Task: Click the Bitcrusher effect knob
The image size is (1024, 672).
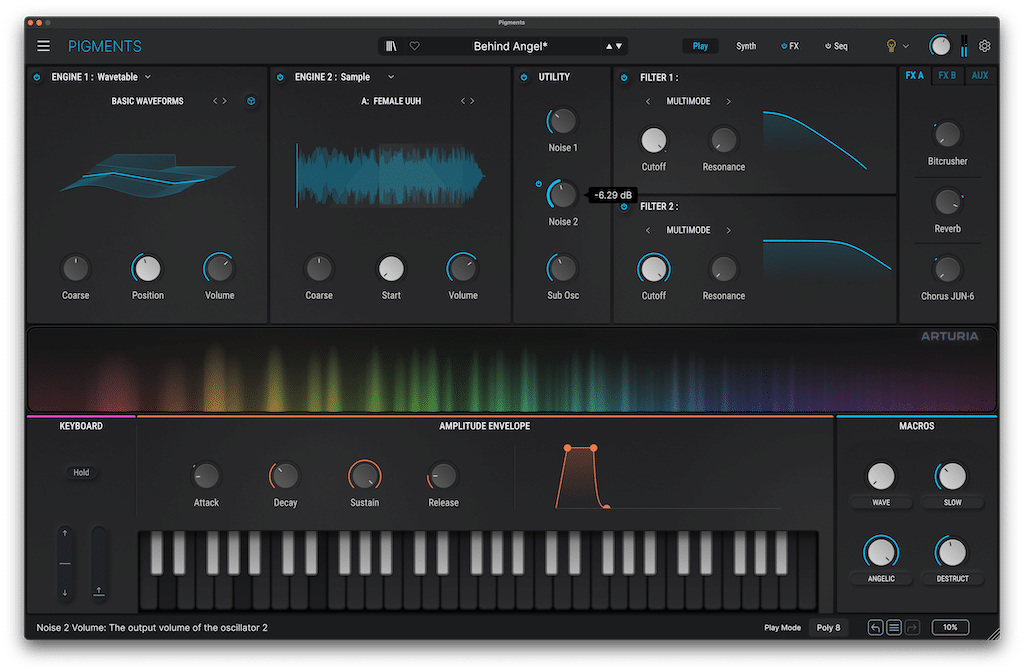Action: click(947, 135)
